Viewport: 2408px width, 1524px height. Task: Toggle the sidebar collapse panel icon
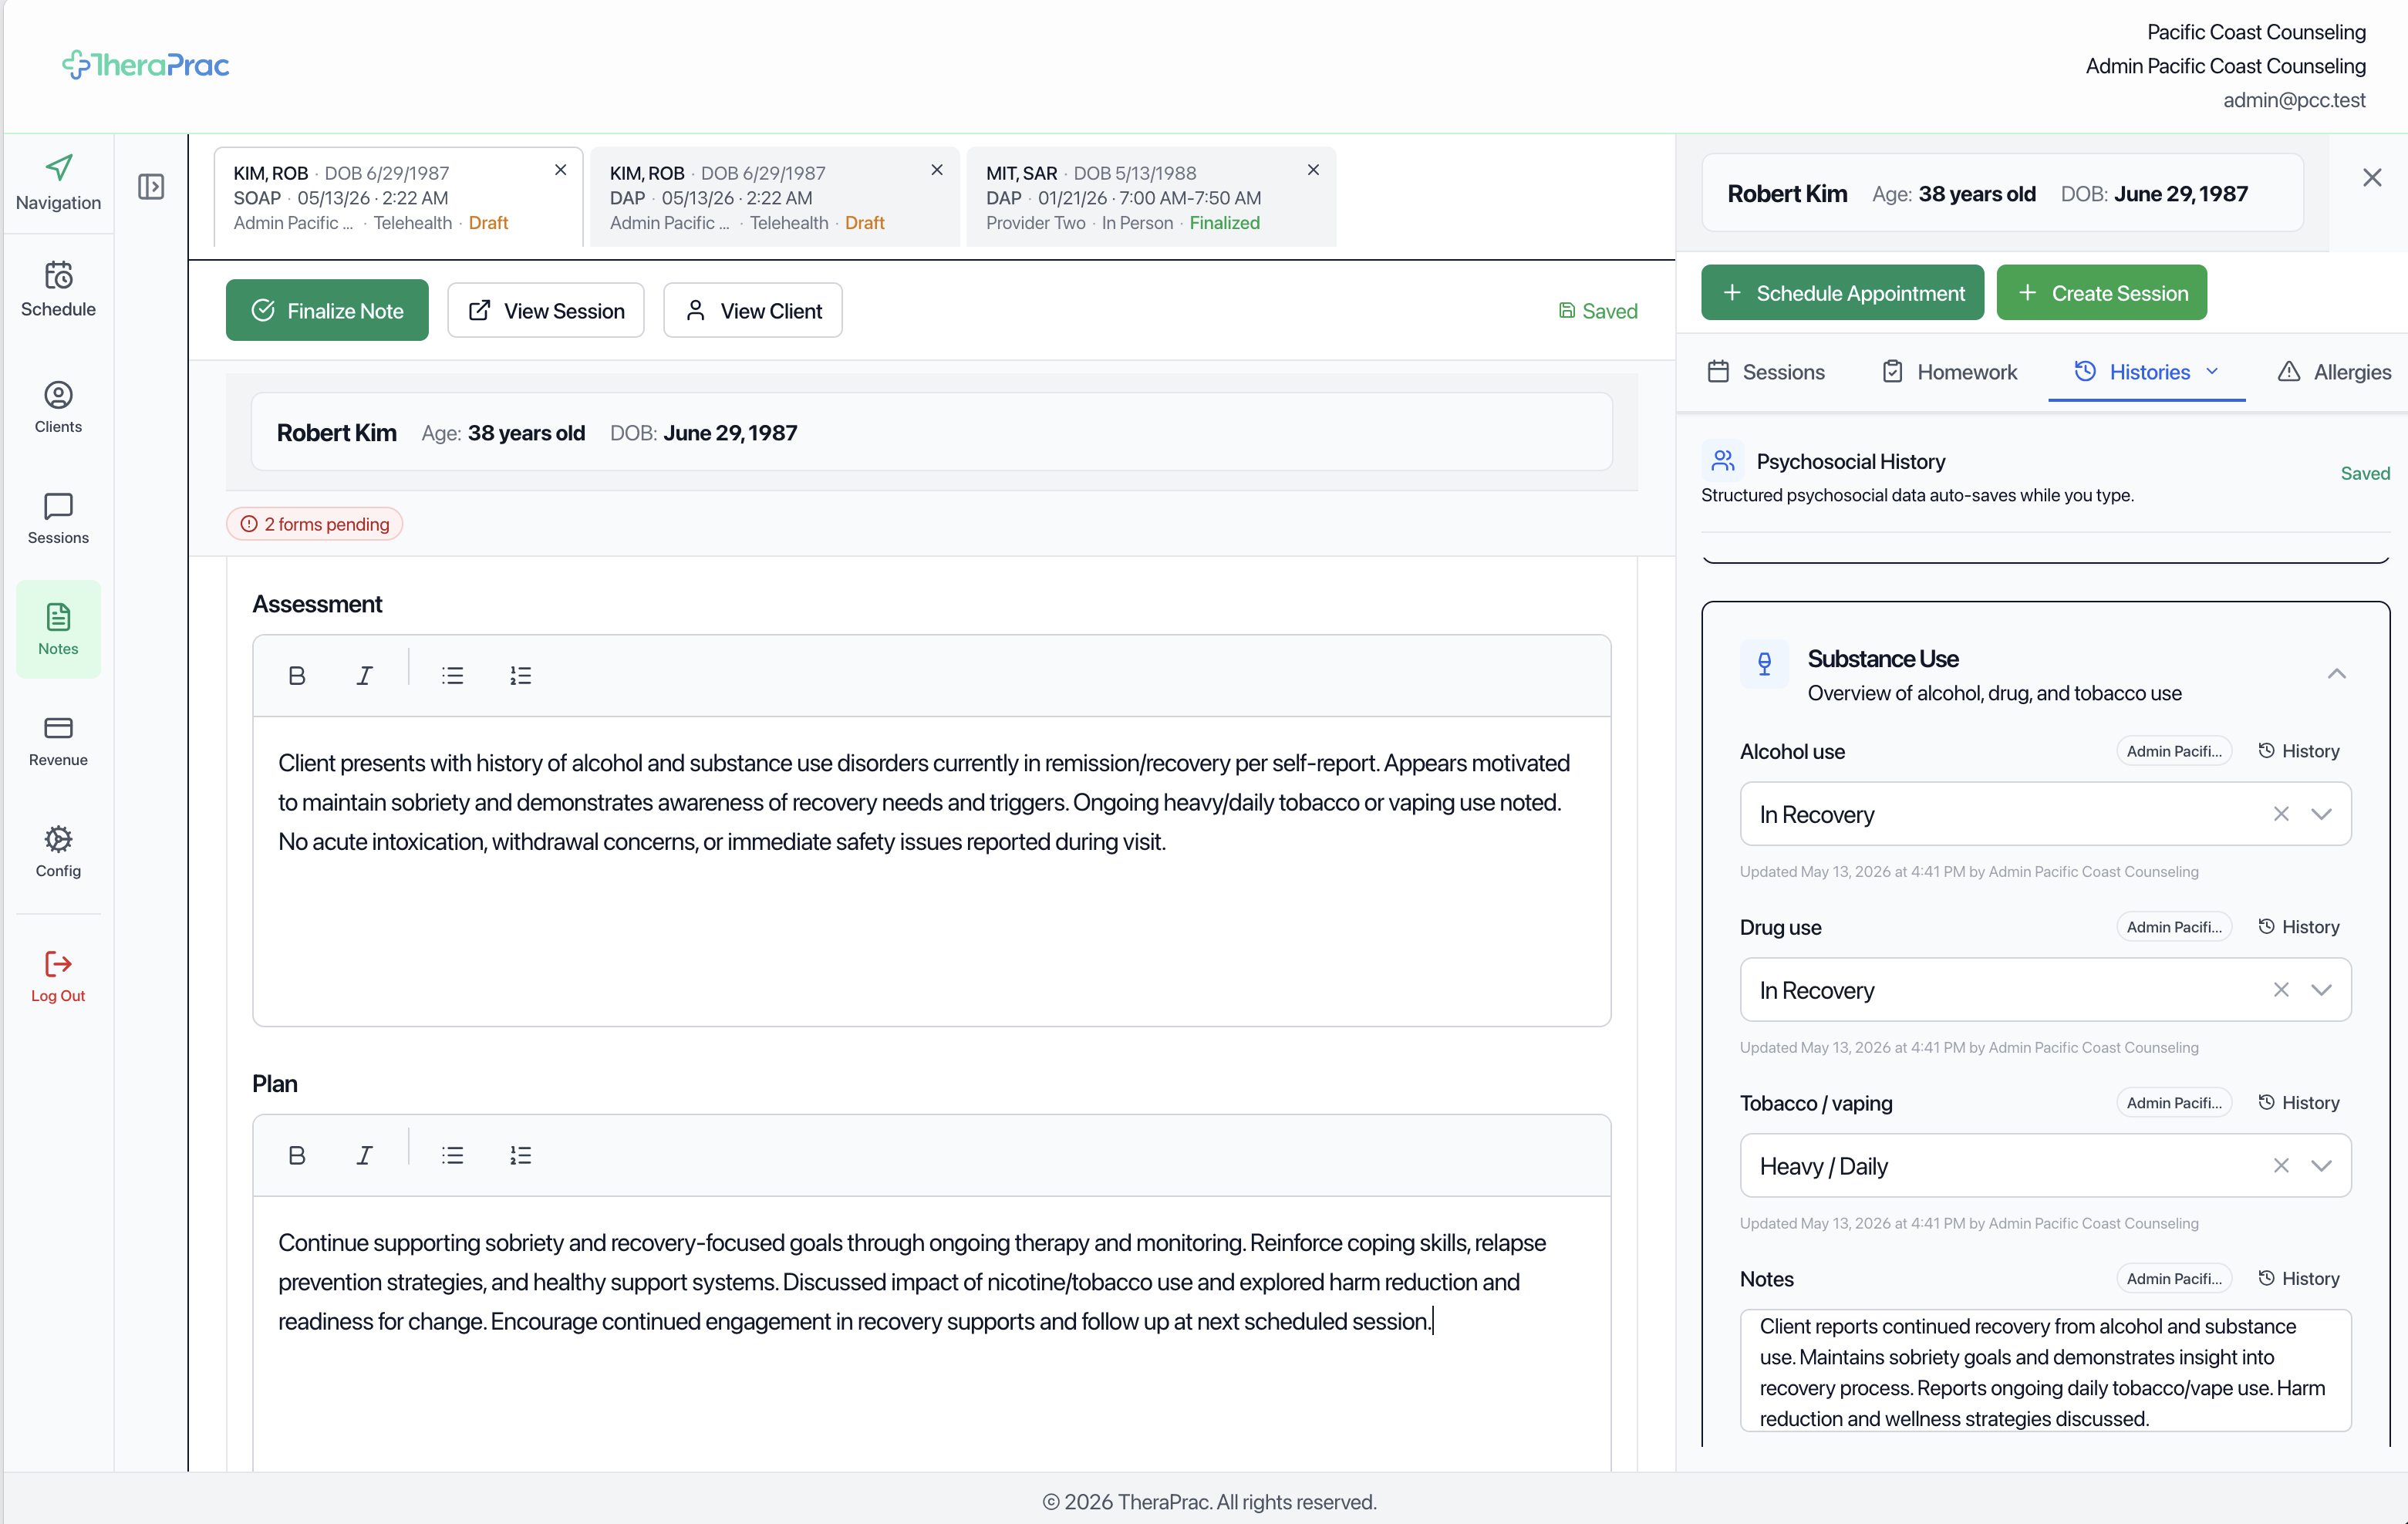click(x=151, y=187)
